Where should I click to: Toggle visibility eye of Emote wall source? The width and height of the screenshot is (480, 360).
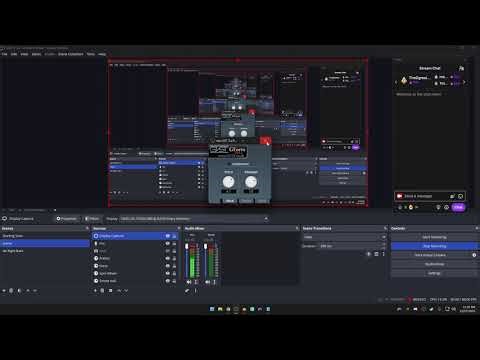point(168,281)
